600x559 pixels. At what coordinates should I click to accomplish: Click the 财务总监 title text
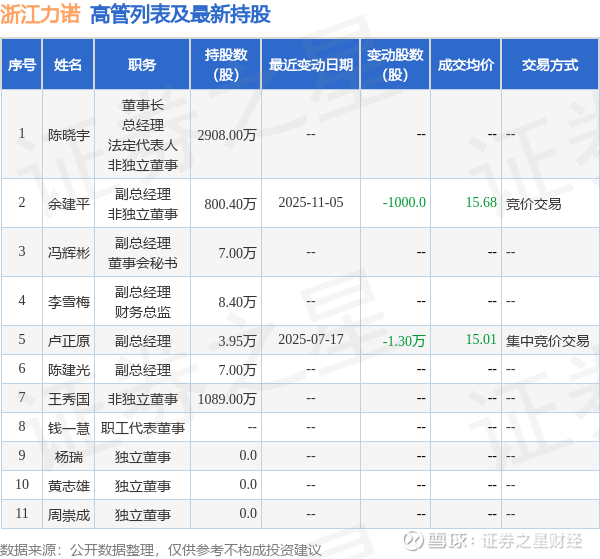[x=142, y=312]
